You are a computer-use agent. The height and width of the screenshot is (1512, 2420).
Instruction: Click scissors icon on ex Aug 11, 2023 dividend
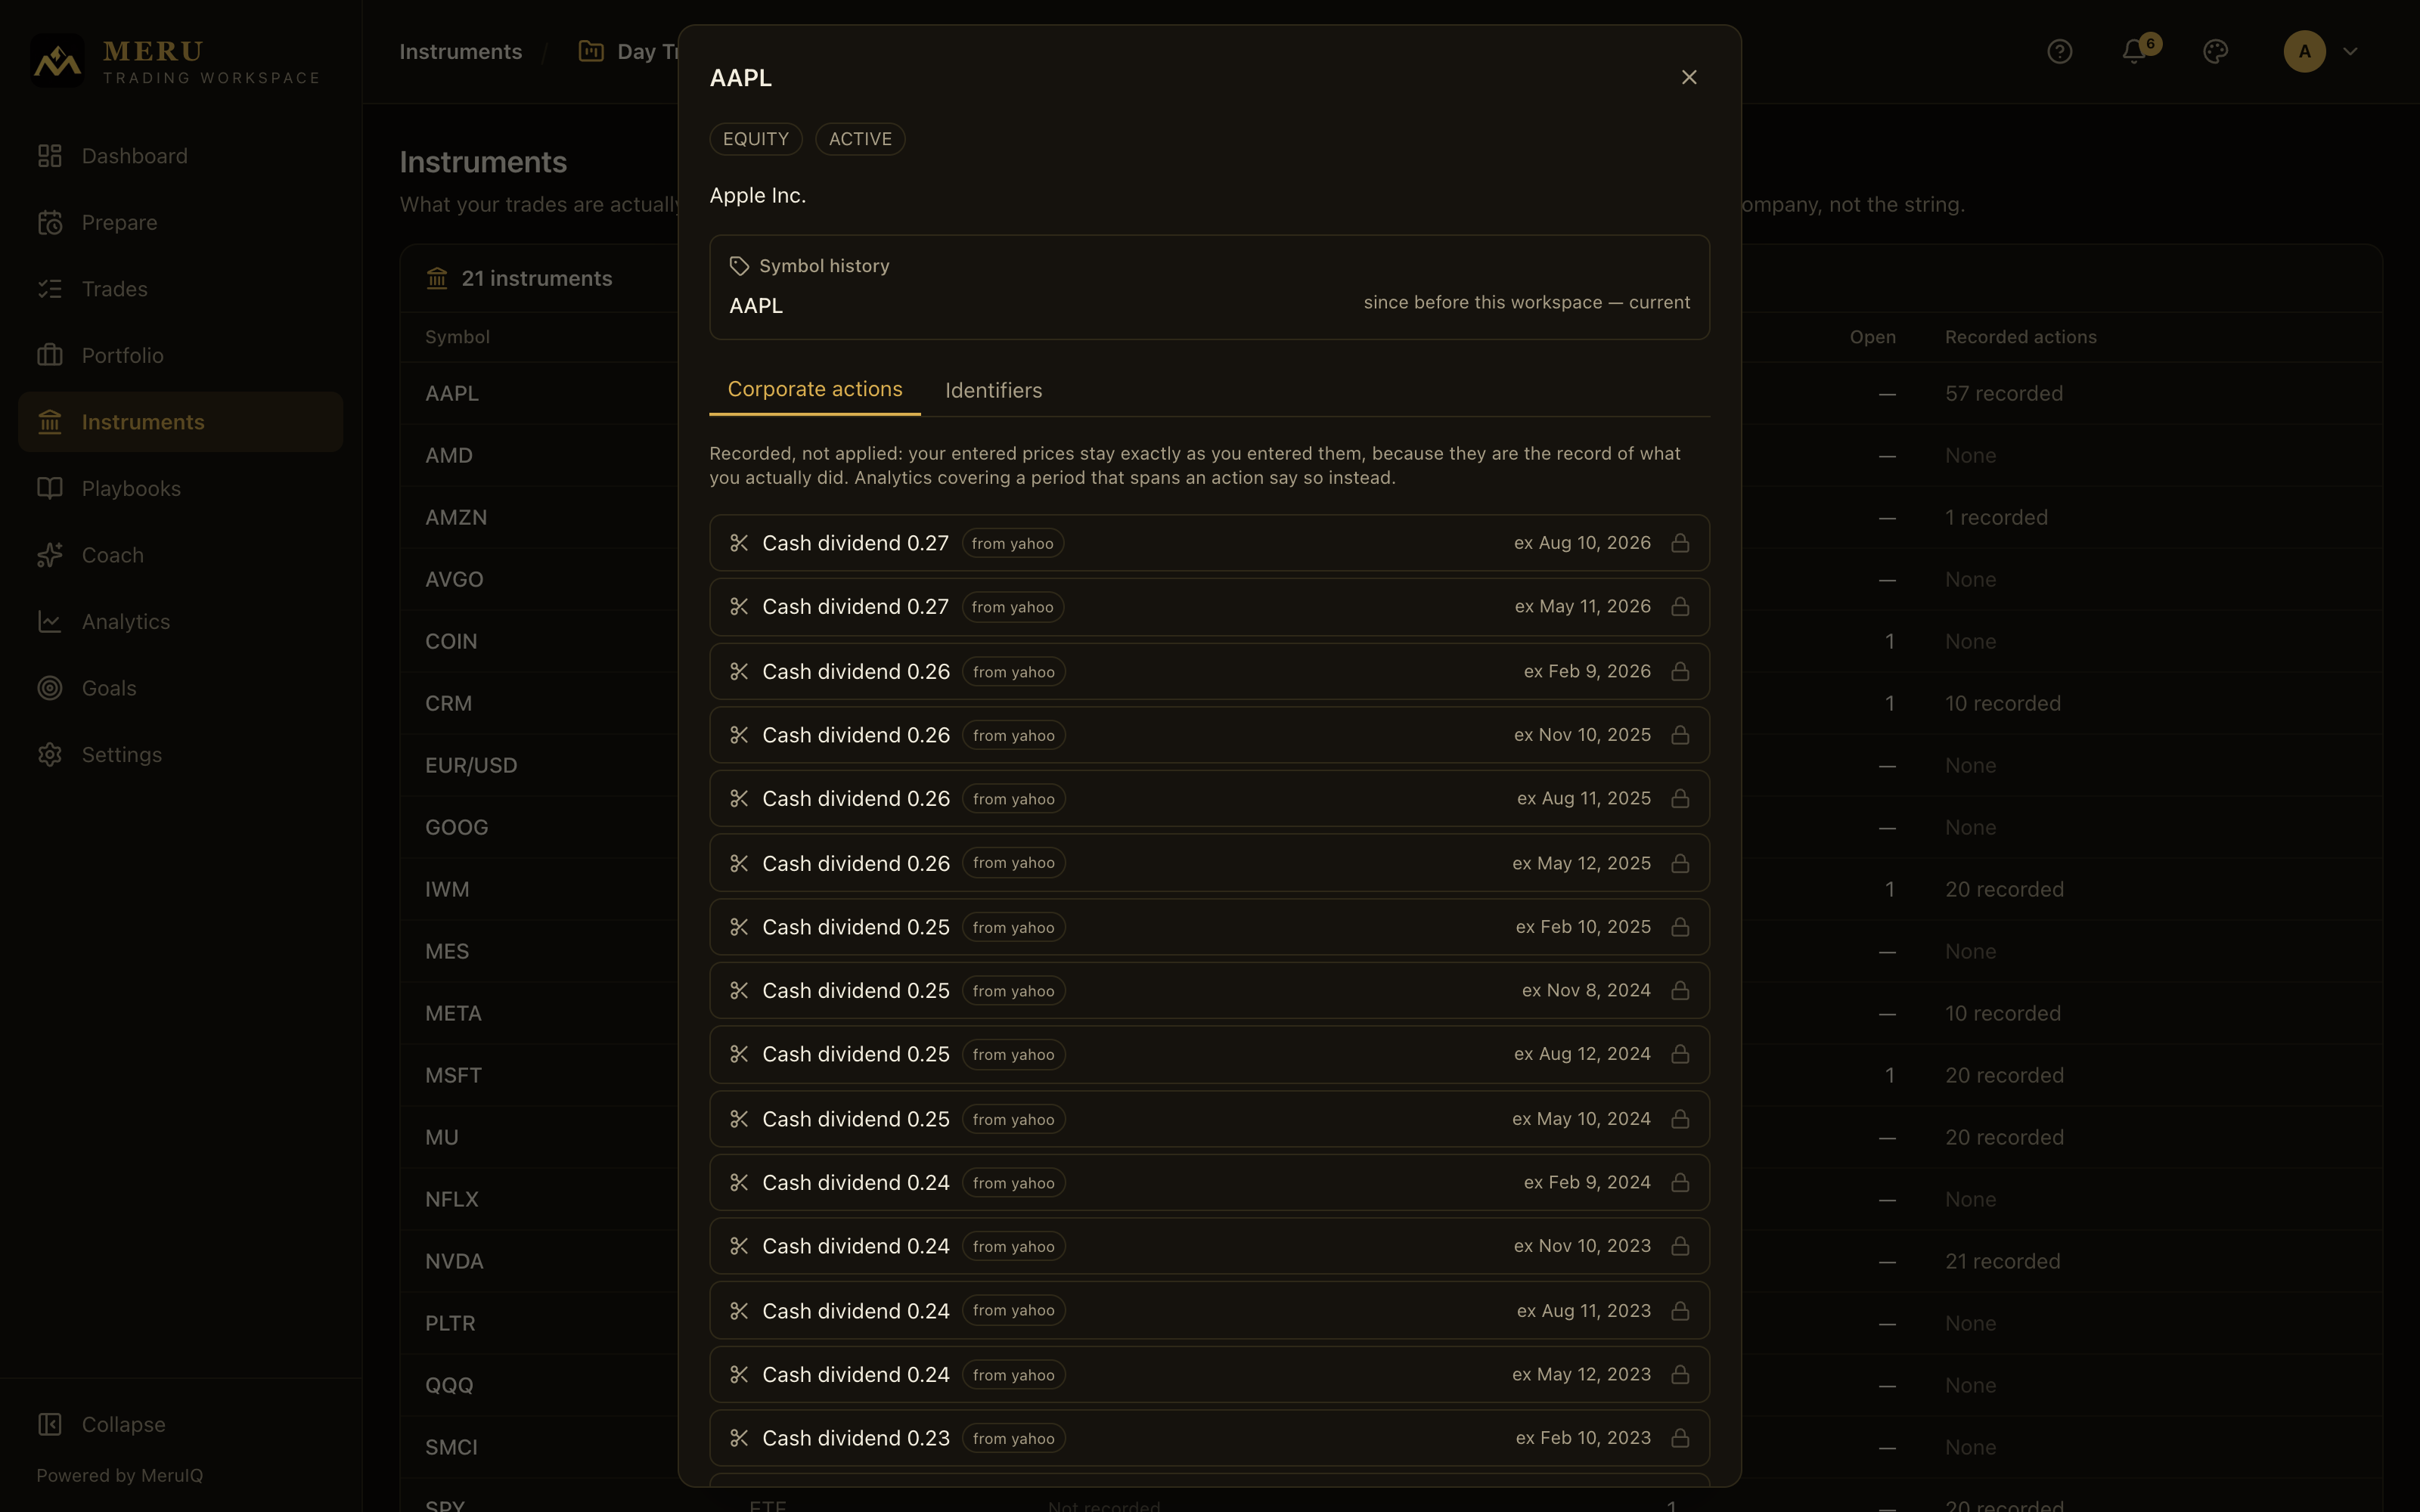point(739,1310)
